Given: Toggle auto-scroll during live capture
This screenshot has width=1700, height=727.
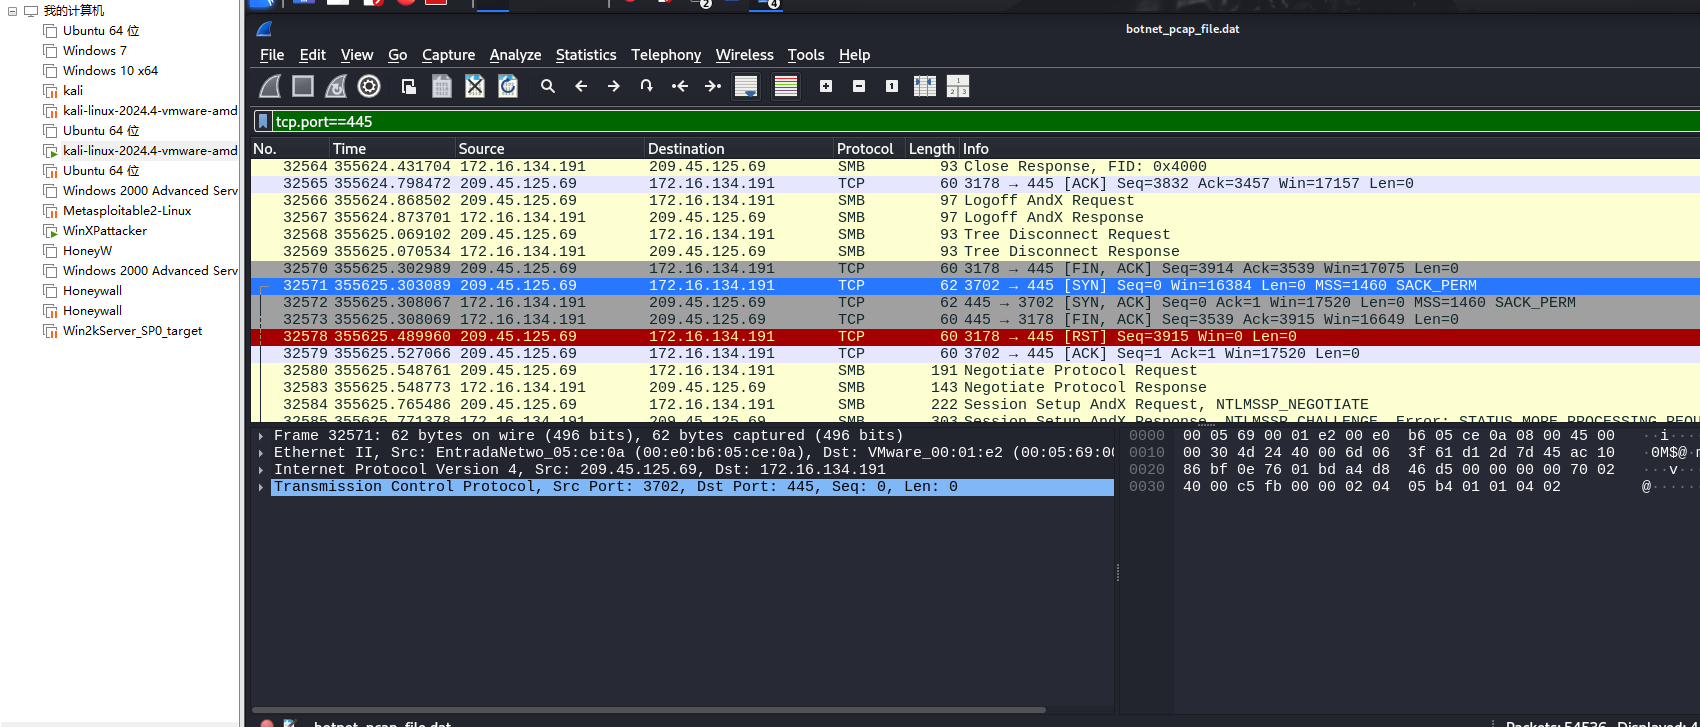Looking at the screenshot, I should click(746, 87).
